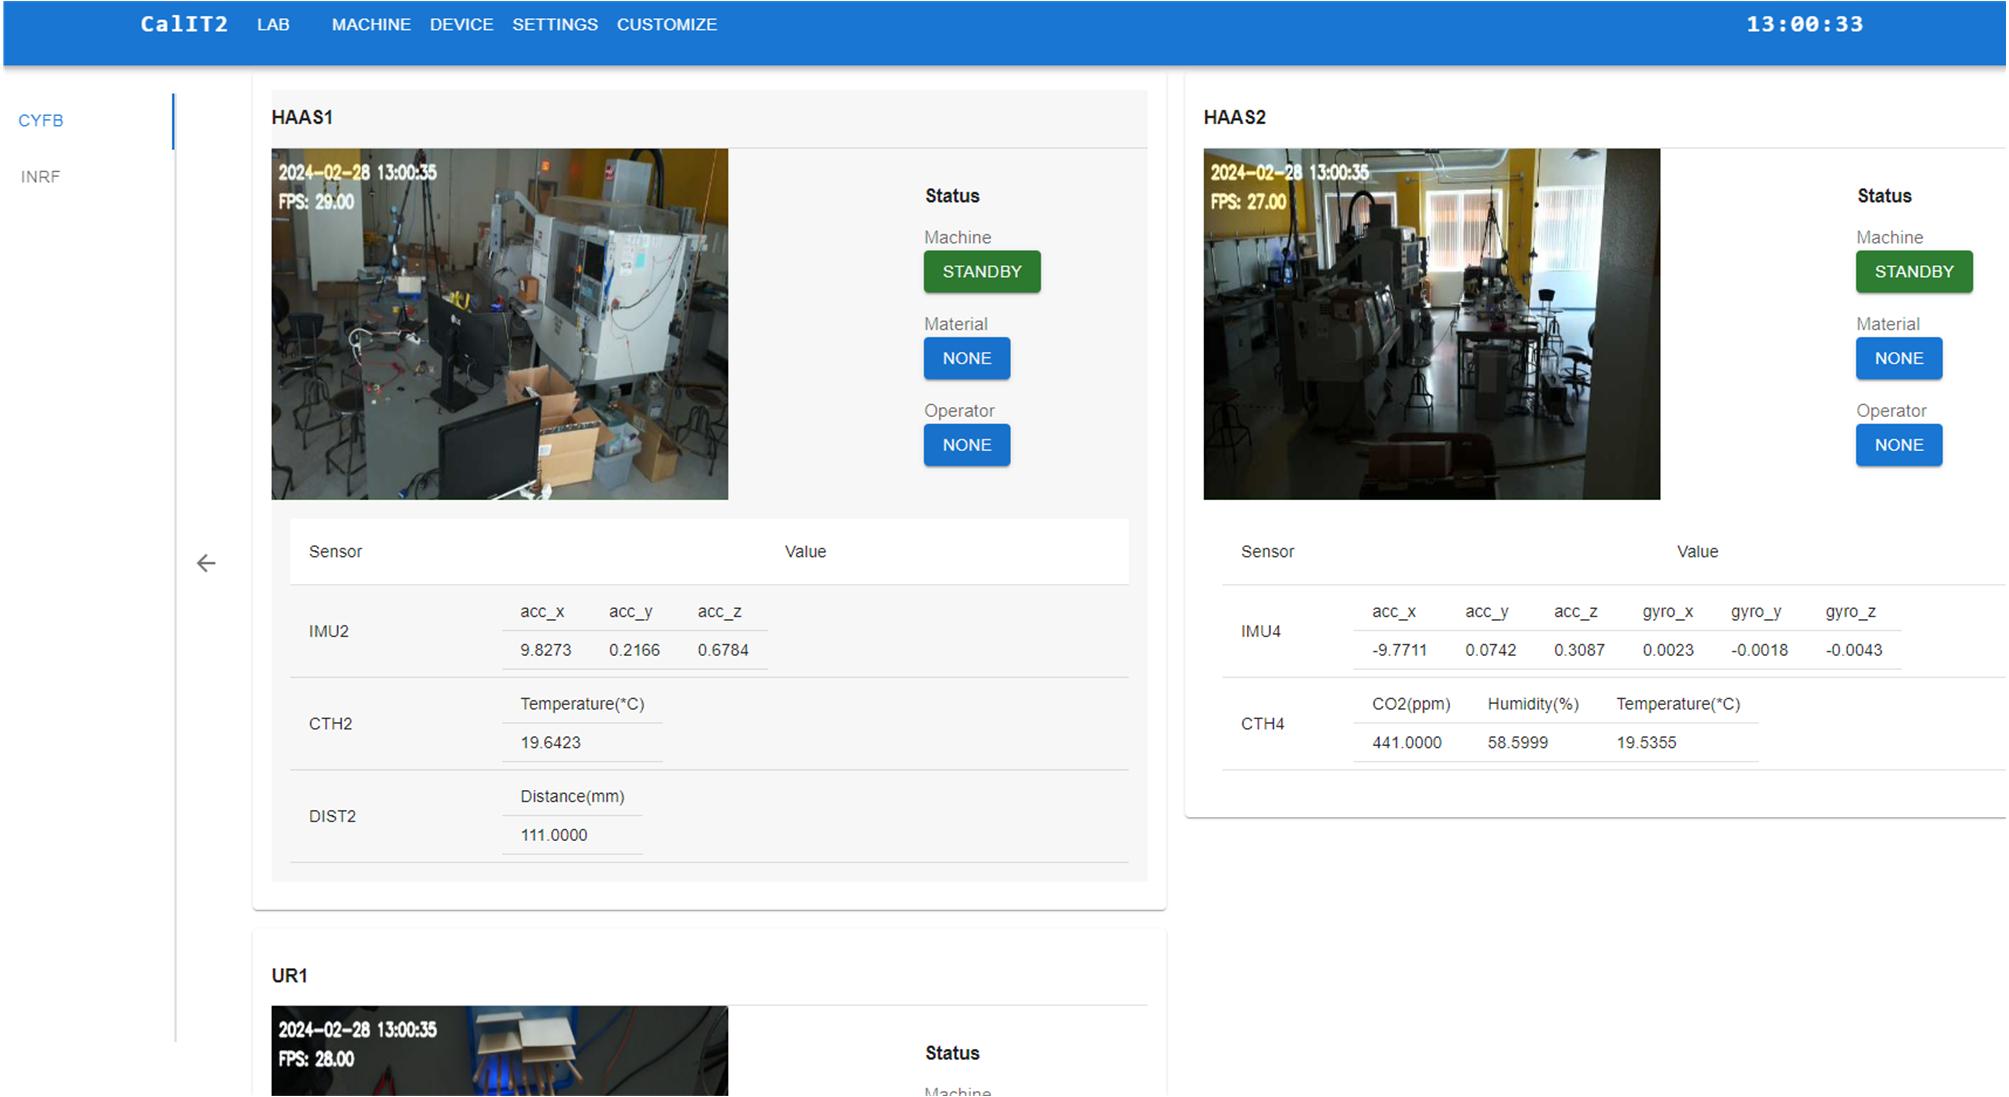This screenshot has height=1097, width=2009.
Task: Click HAAS1 table Sensor header
Action: tap(336, 552)
